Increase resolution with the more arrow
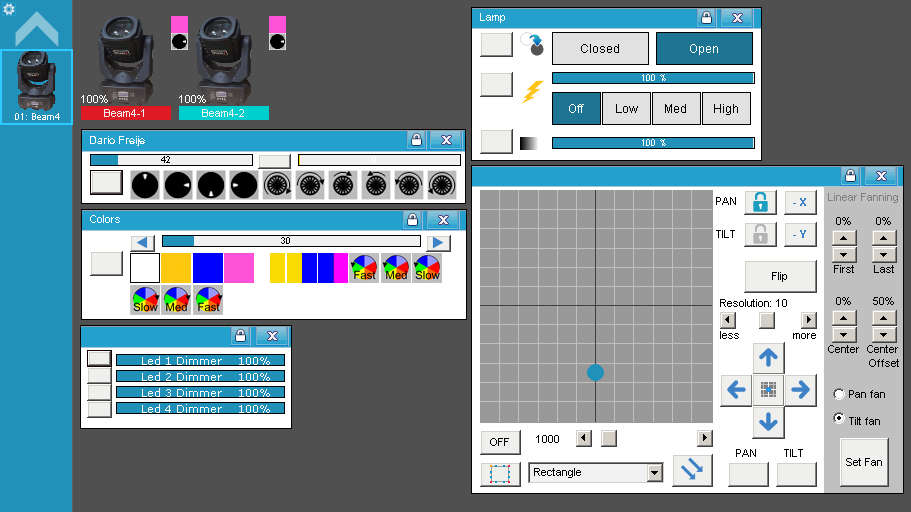Image resolution: width=911 pixels, height=512 pixels. click(x=808, y=320)
